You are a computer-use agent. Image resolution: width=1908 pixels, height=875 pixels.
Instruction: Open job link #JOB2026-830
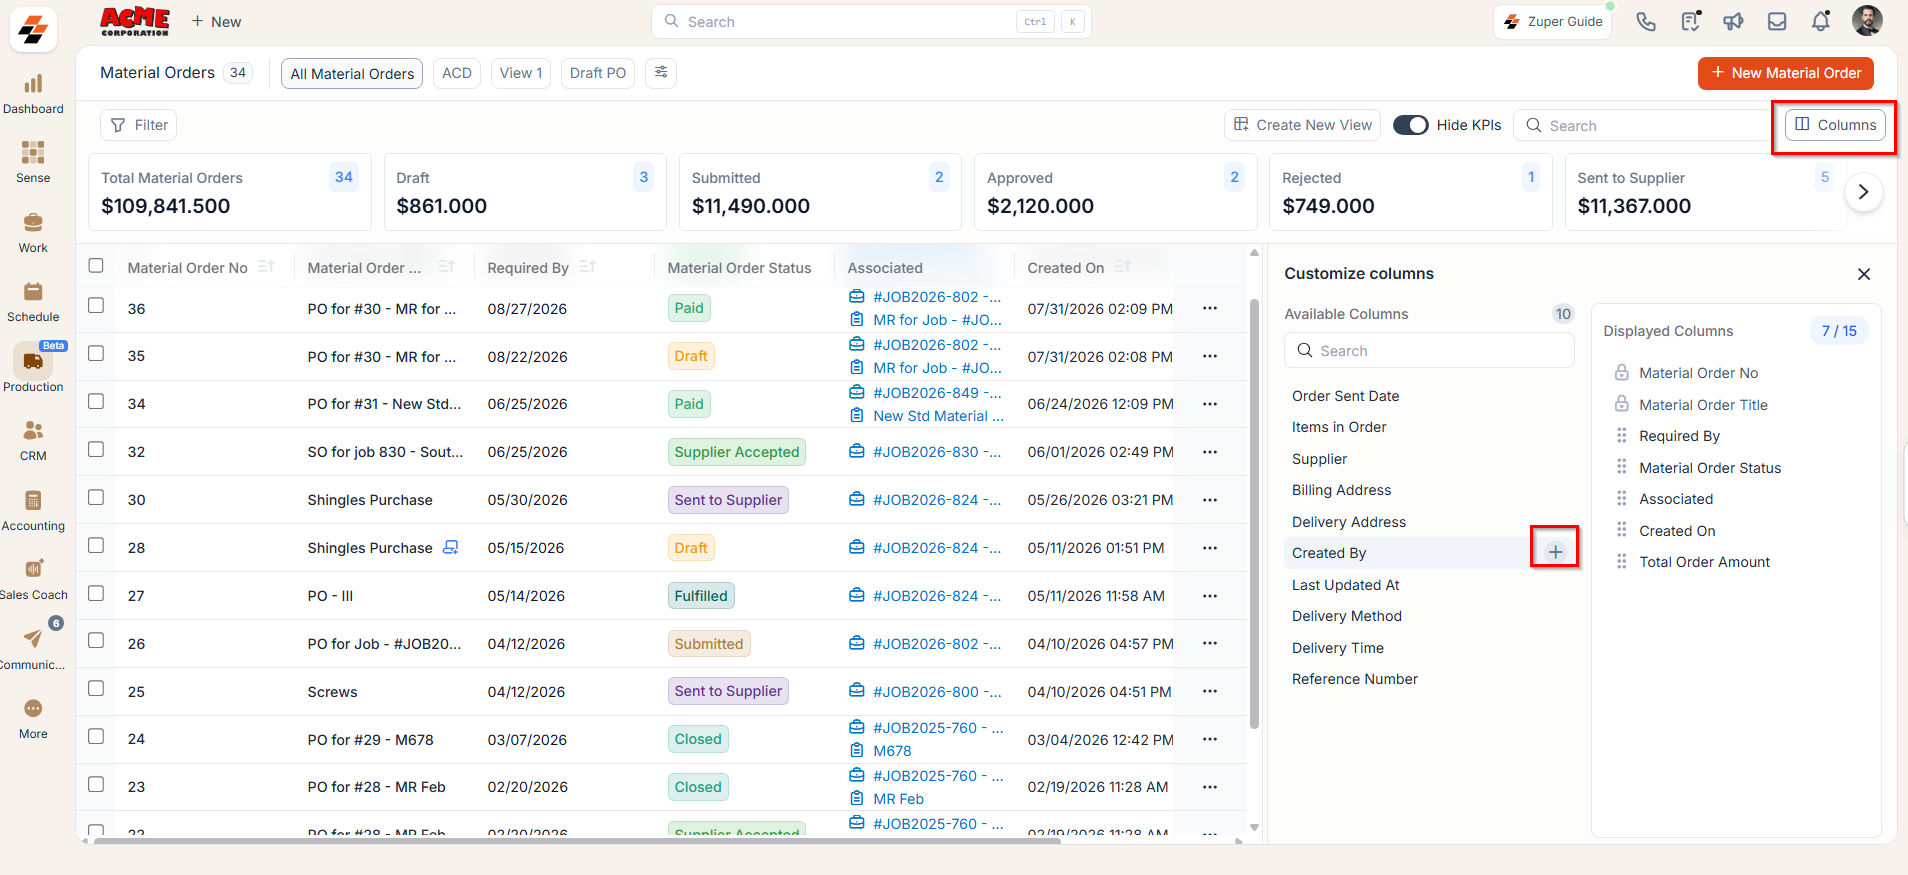click(x=926, y=452)
